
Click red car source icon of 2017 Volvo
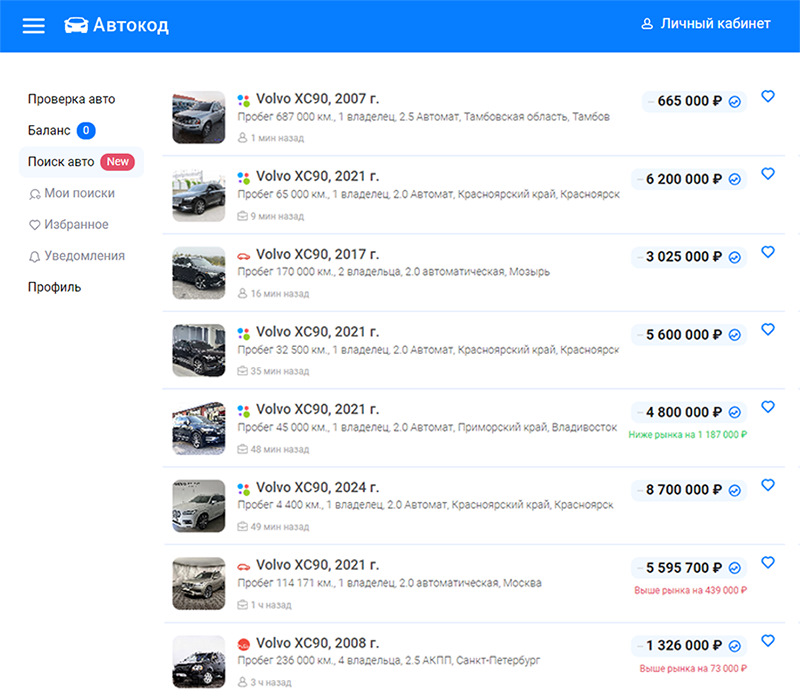coord(244,256)
